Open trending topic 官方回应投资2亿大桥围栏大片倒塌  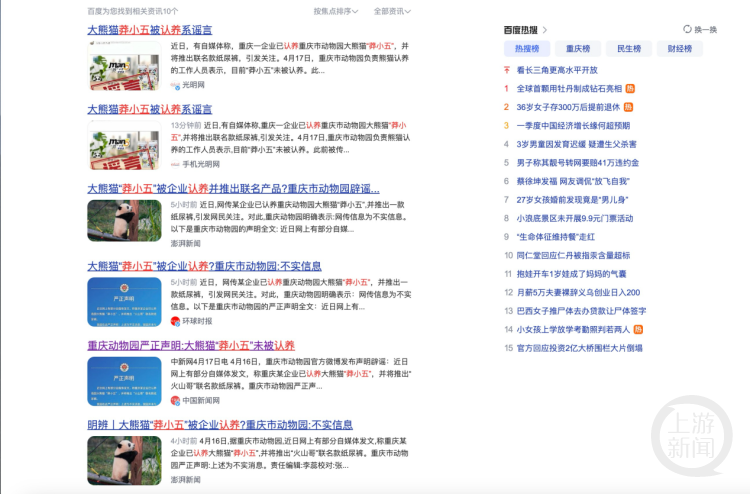[x=579, y=348]
